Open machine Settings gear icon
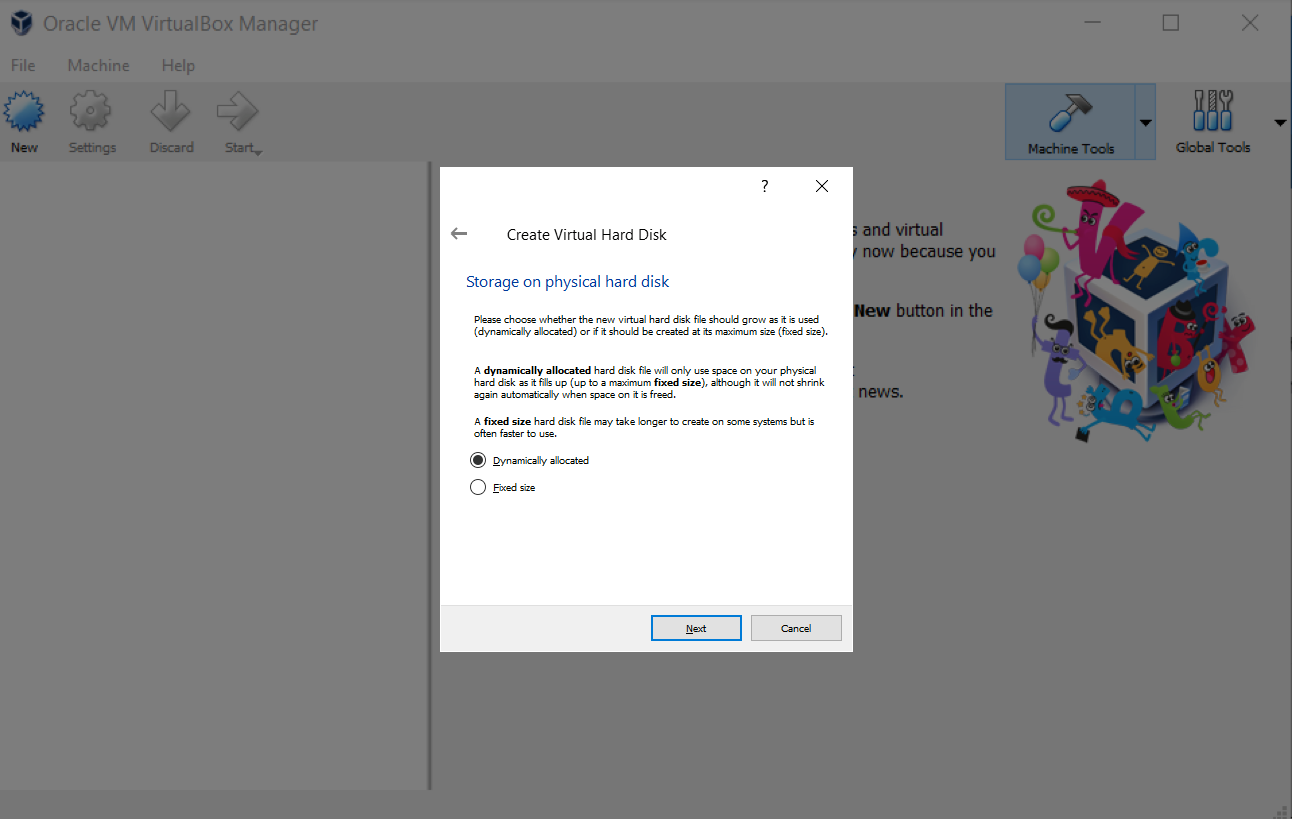This screenshot has height=819, width=1292. [x=91, y=112]
